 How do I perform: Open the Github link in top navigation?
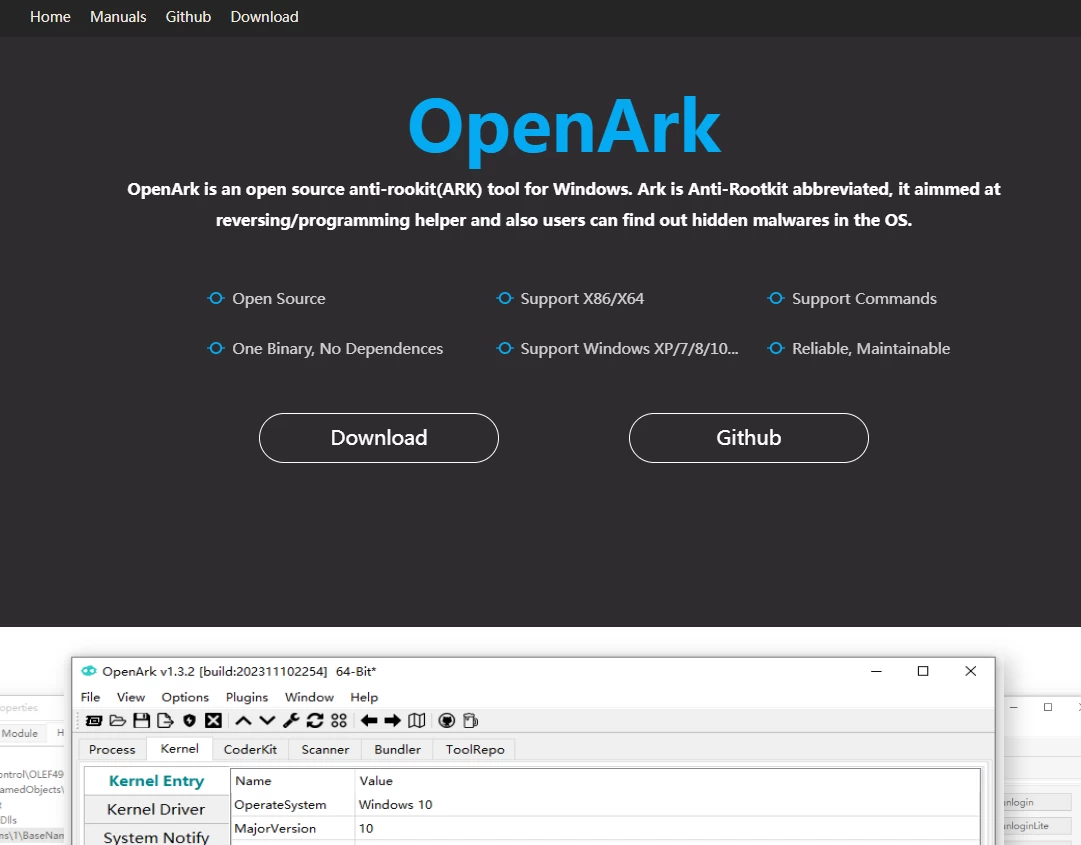[x=188, y=17]
